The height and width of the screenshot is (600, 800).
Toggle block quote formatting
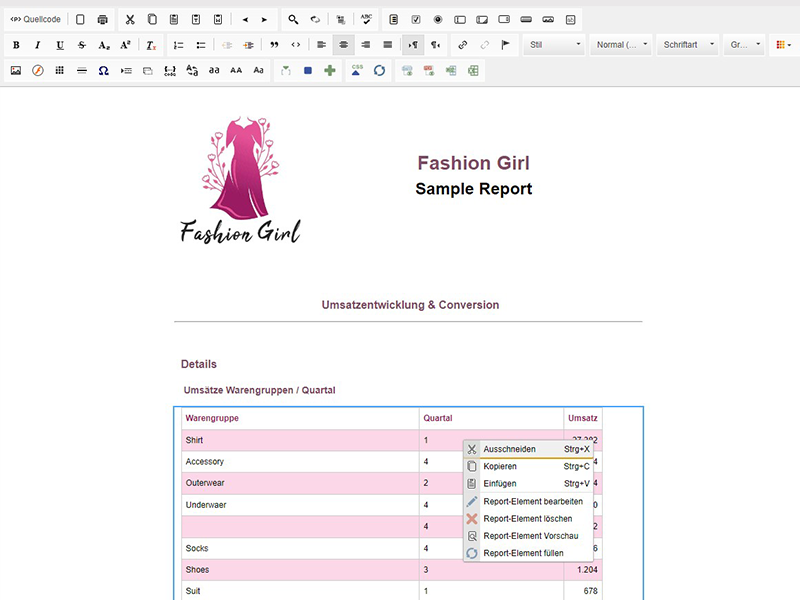pos(274,45)
